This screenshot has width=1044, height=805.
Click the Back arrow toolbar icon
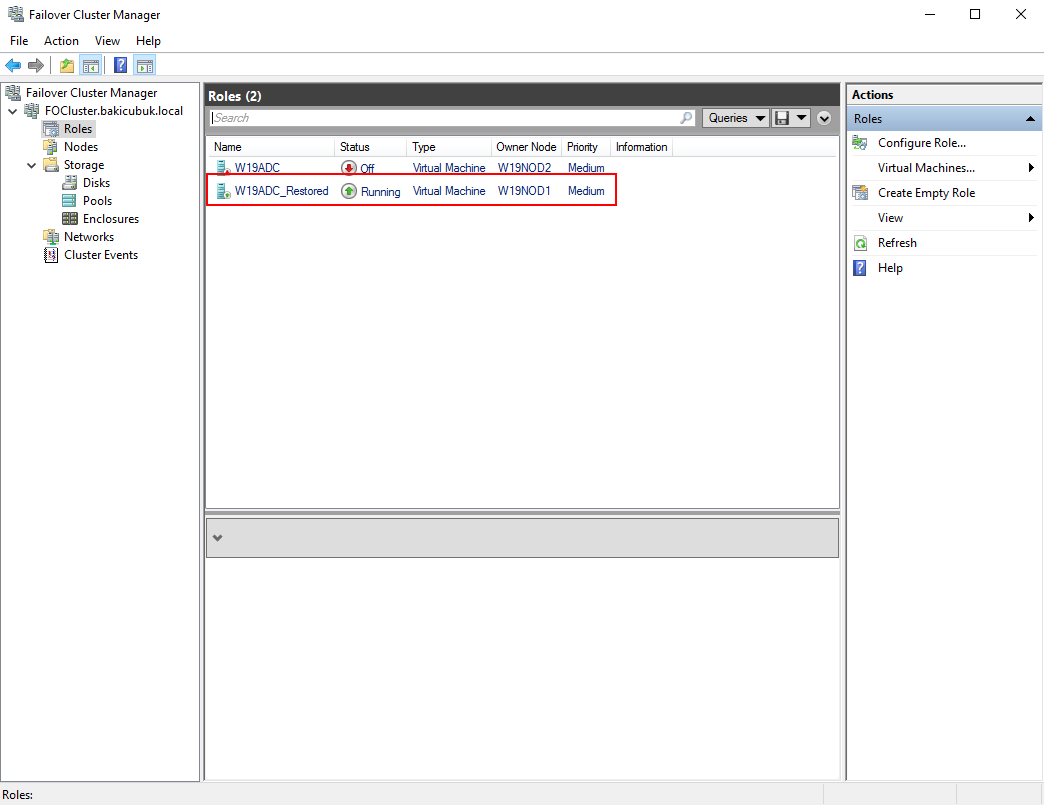coord(13,65)
